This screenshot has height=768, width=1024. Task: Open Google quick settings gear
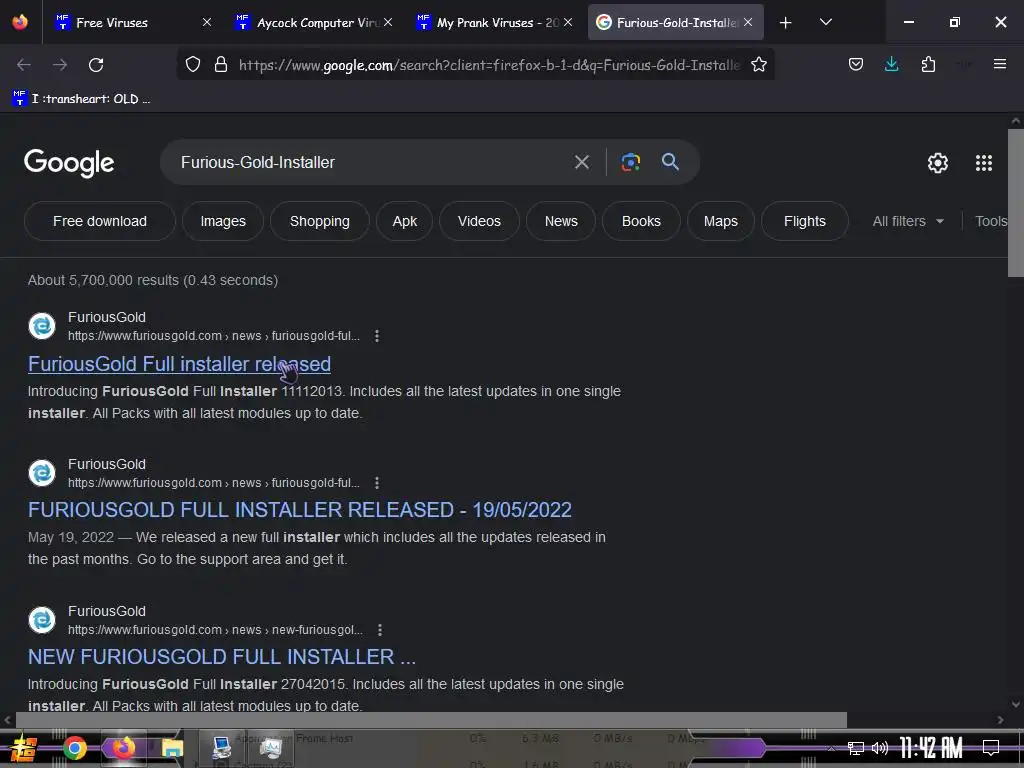[x=938, y=163]
